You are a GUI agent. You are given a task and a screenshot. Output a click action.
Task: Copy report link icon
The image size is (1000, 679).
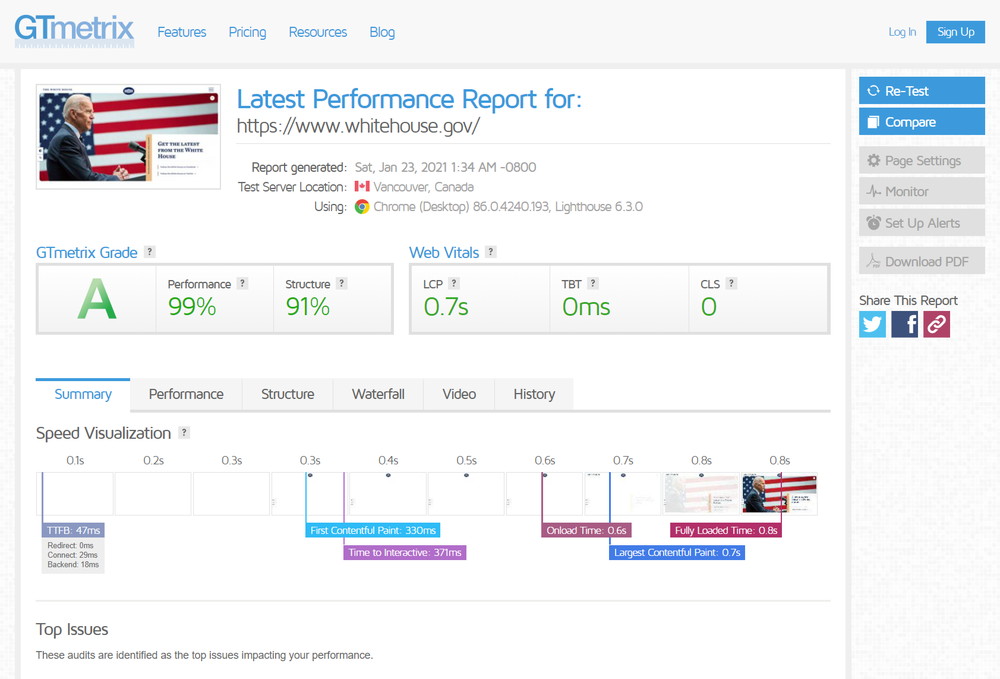point(936,325)
